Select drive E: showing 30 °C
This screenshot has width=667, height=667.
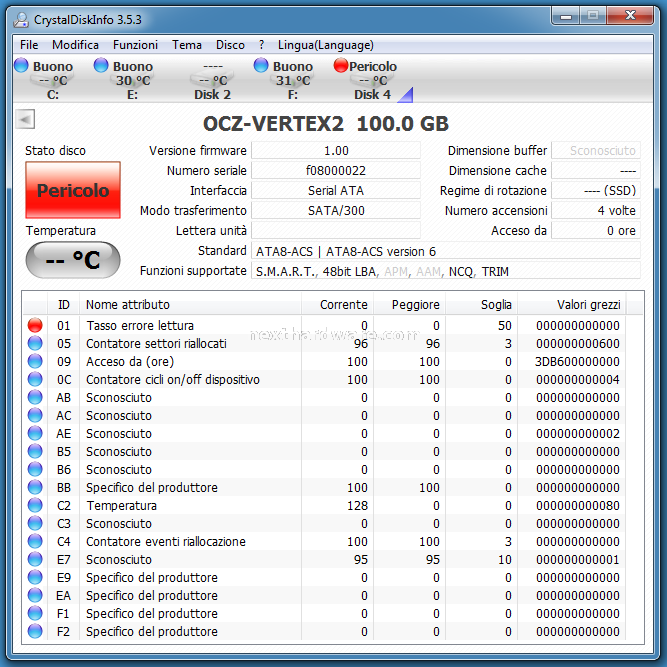pos(128,80)
